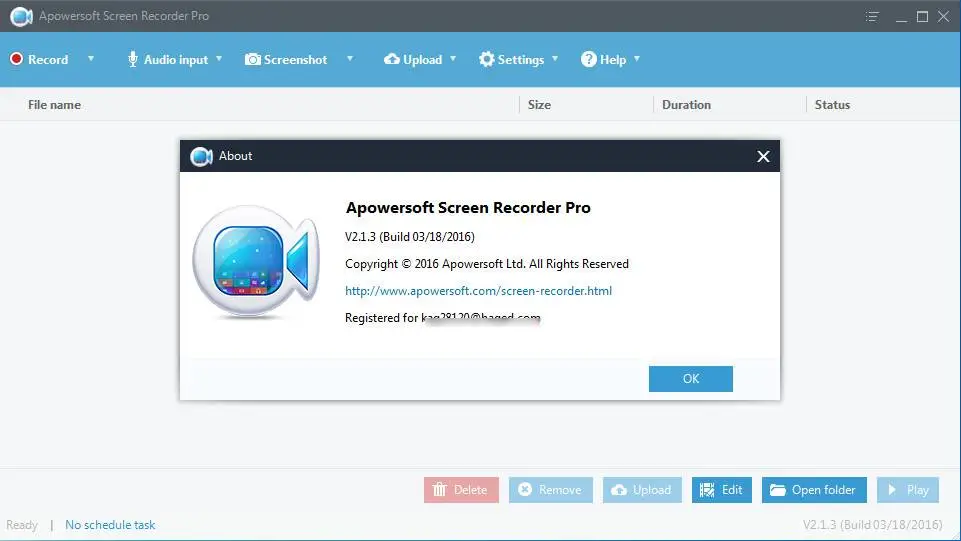
Task: Click the bottom Upload button
Action: click(x=642, y=490)
